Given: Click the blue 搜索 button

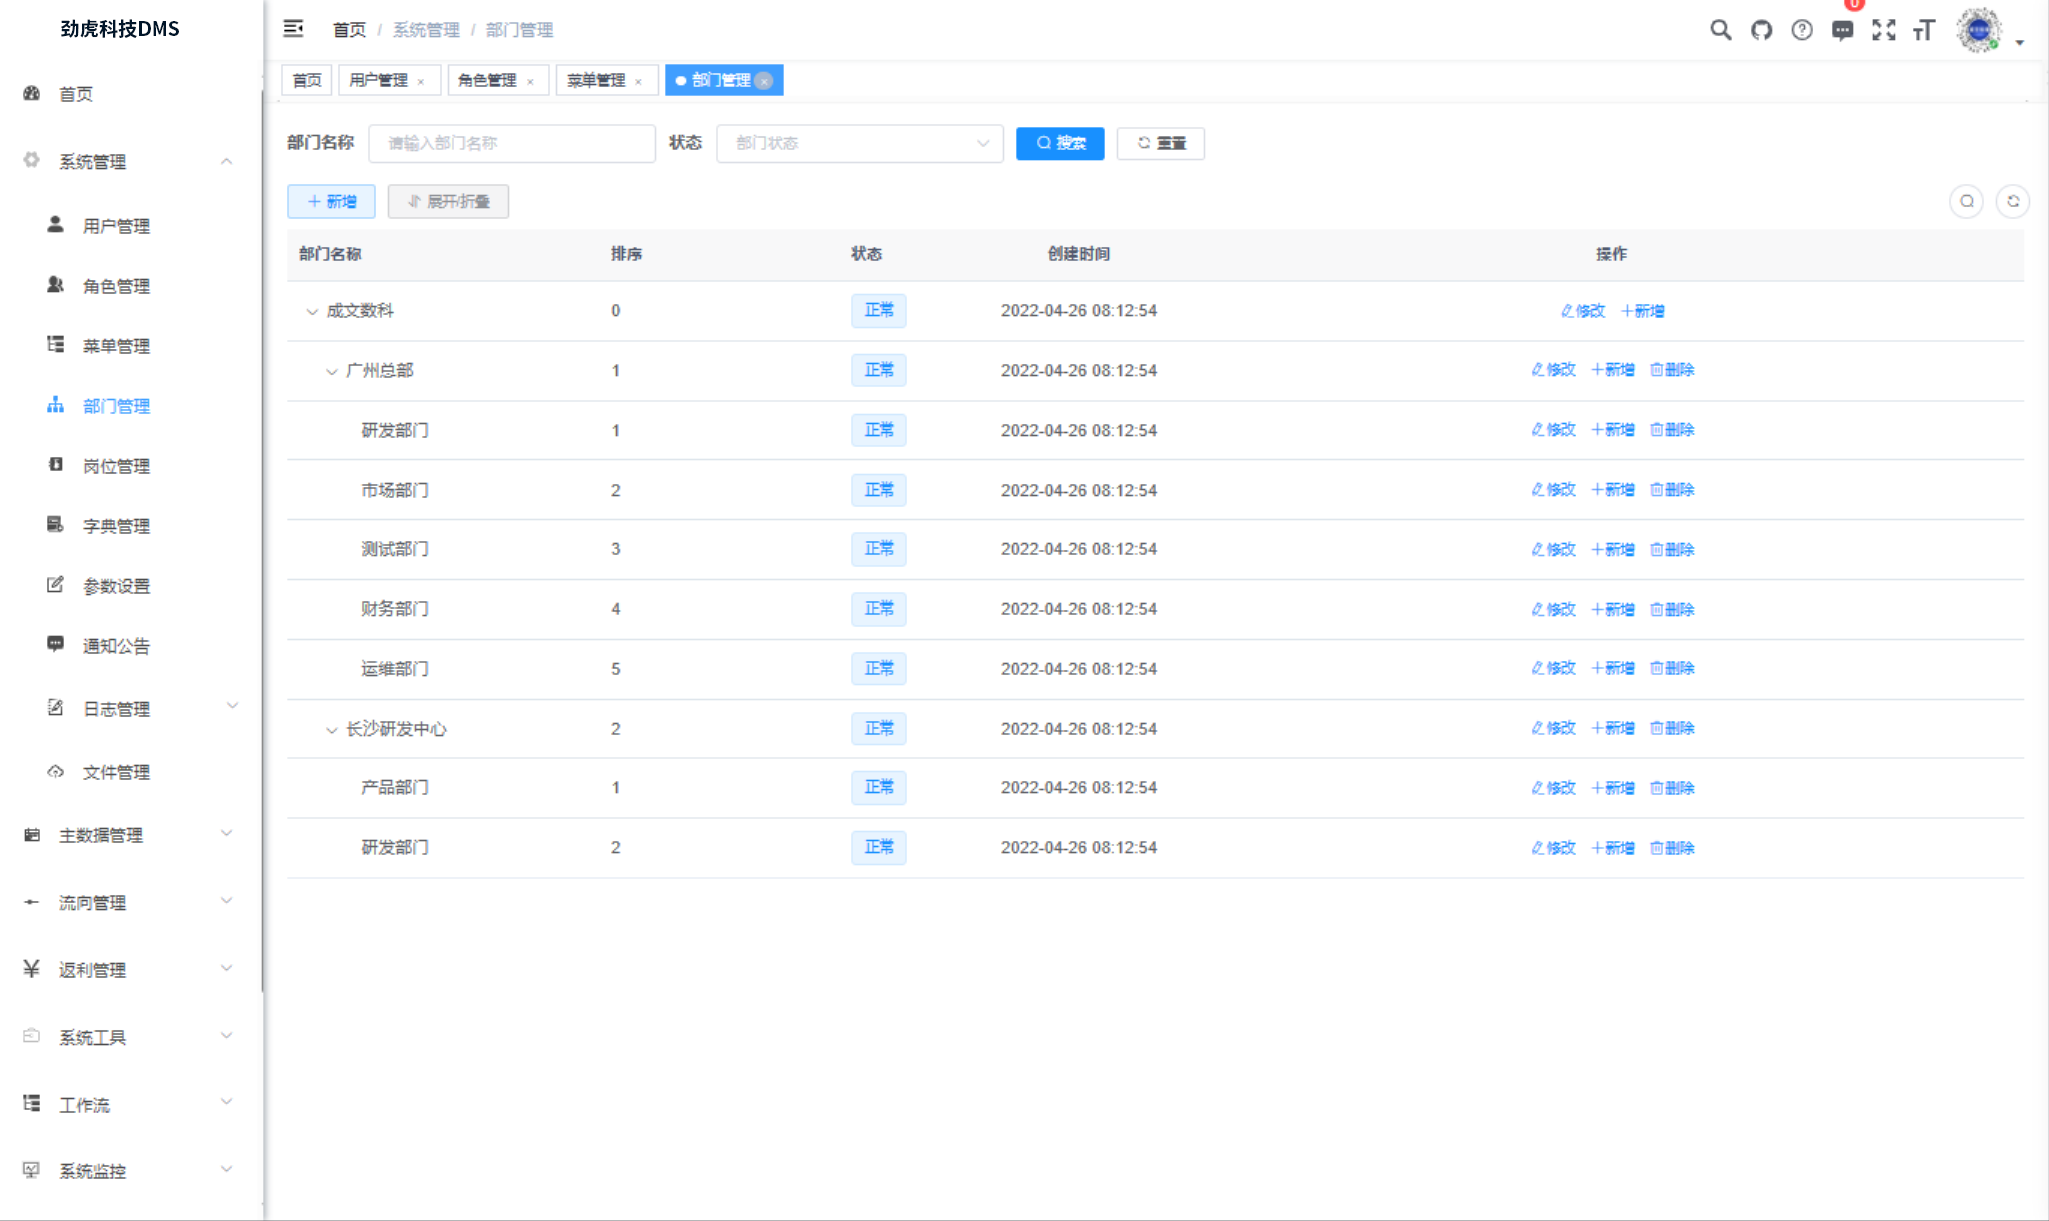Looking at the screenshot, I should pos(1060,143).
